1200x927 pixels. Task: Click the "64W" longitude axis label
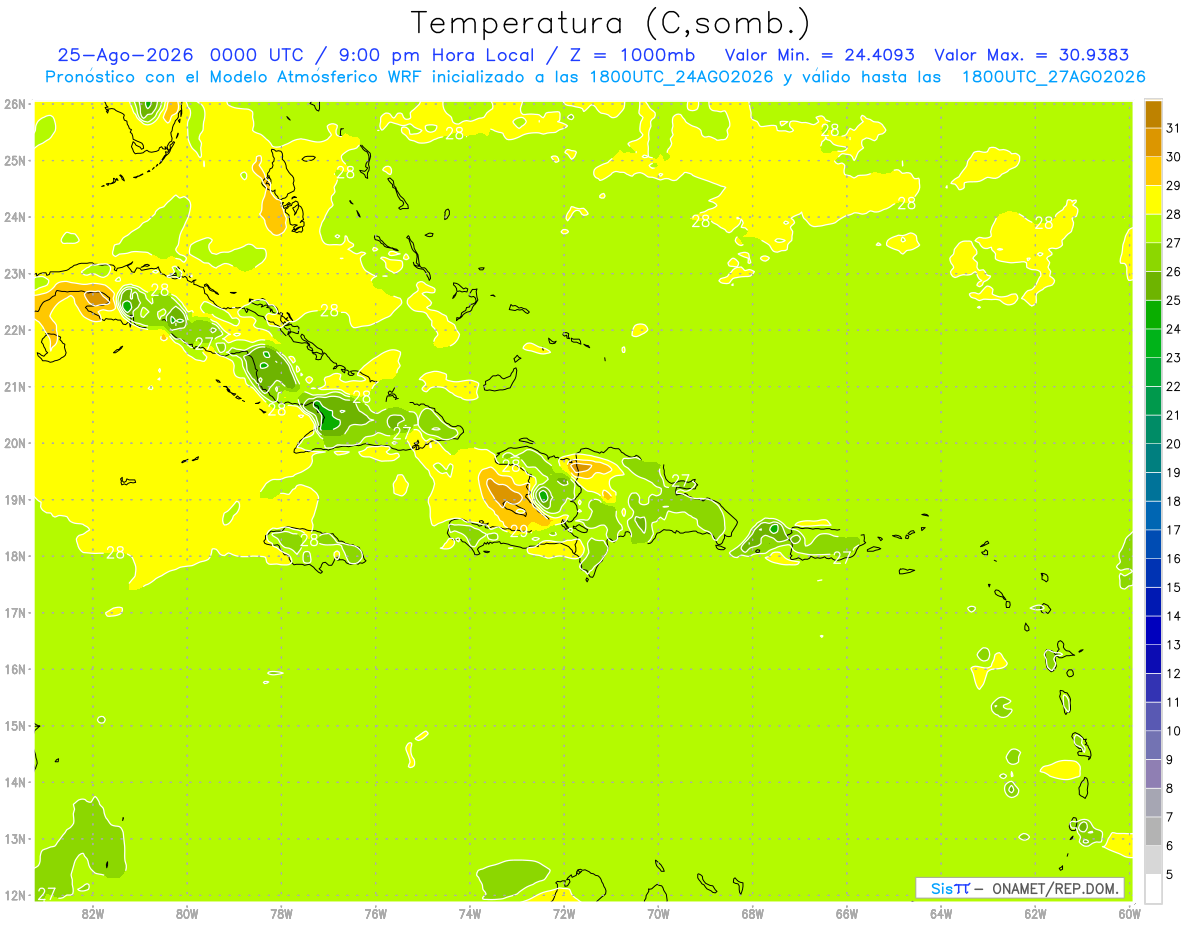[x=941, y=913]
